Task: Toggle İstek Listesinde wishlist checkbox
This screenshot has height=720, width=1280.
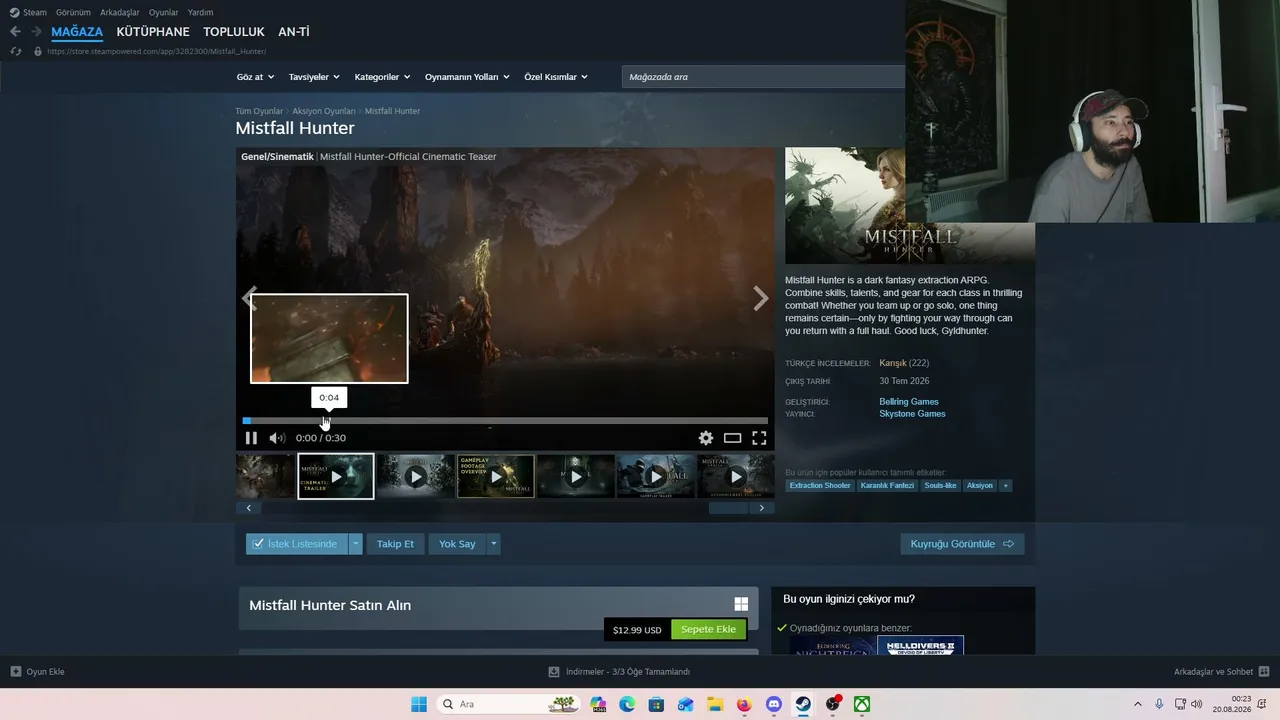Action: pos(258,544)
